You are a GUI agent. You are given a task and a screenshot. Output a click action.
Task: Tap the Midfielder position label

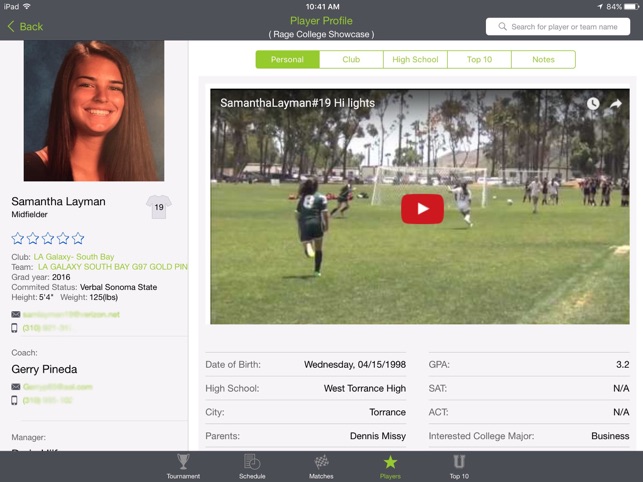coord(30,214)
